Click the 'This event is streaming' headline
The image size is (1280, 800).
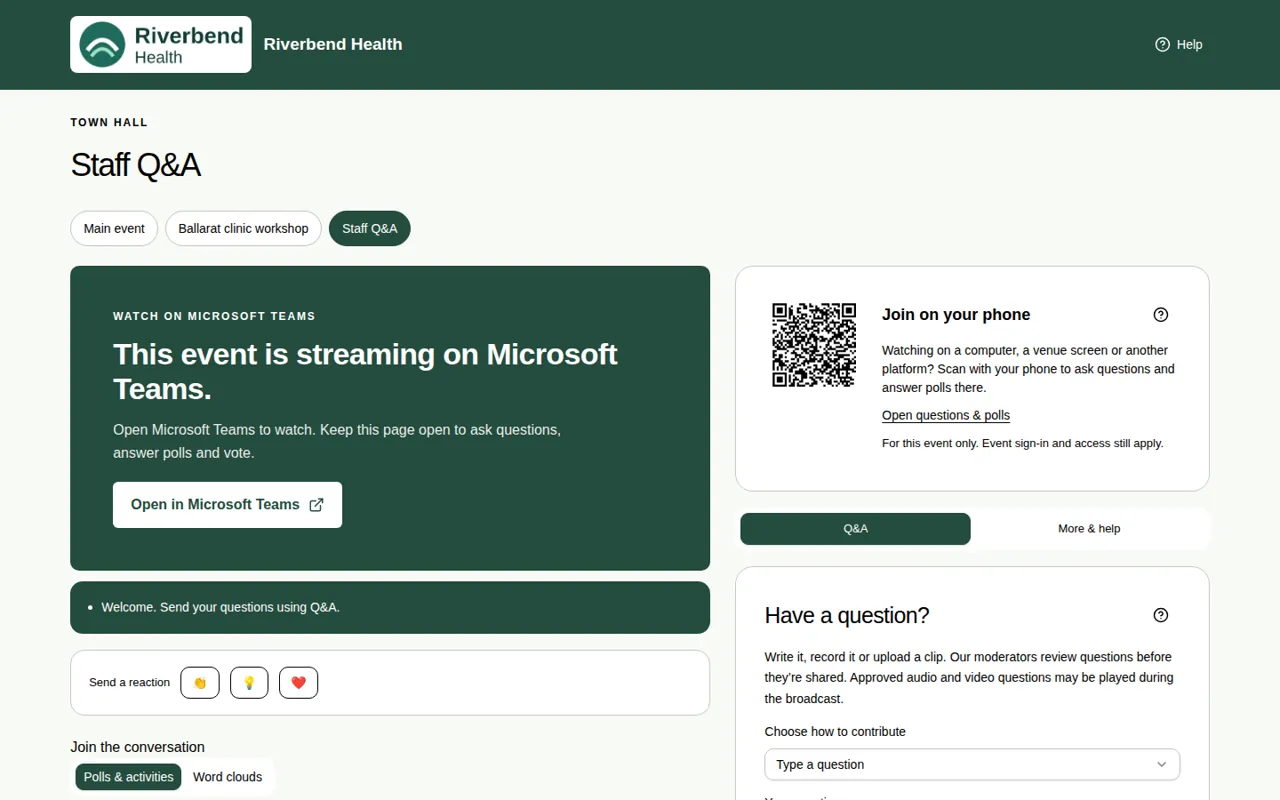[365, 371]
